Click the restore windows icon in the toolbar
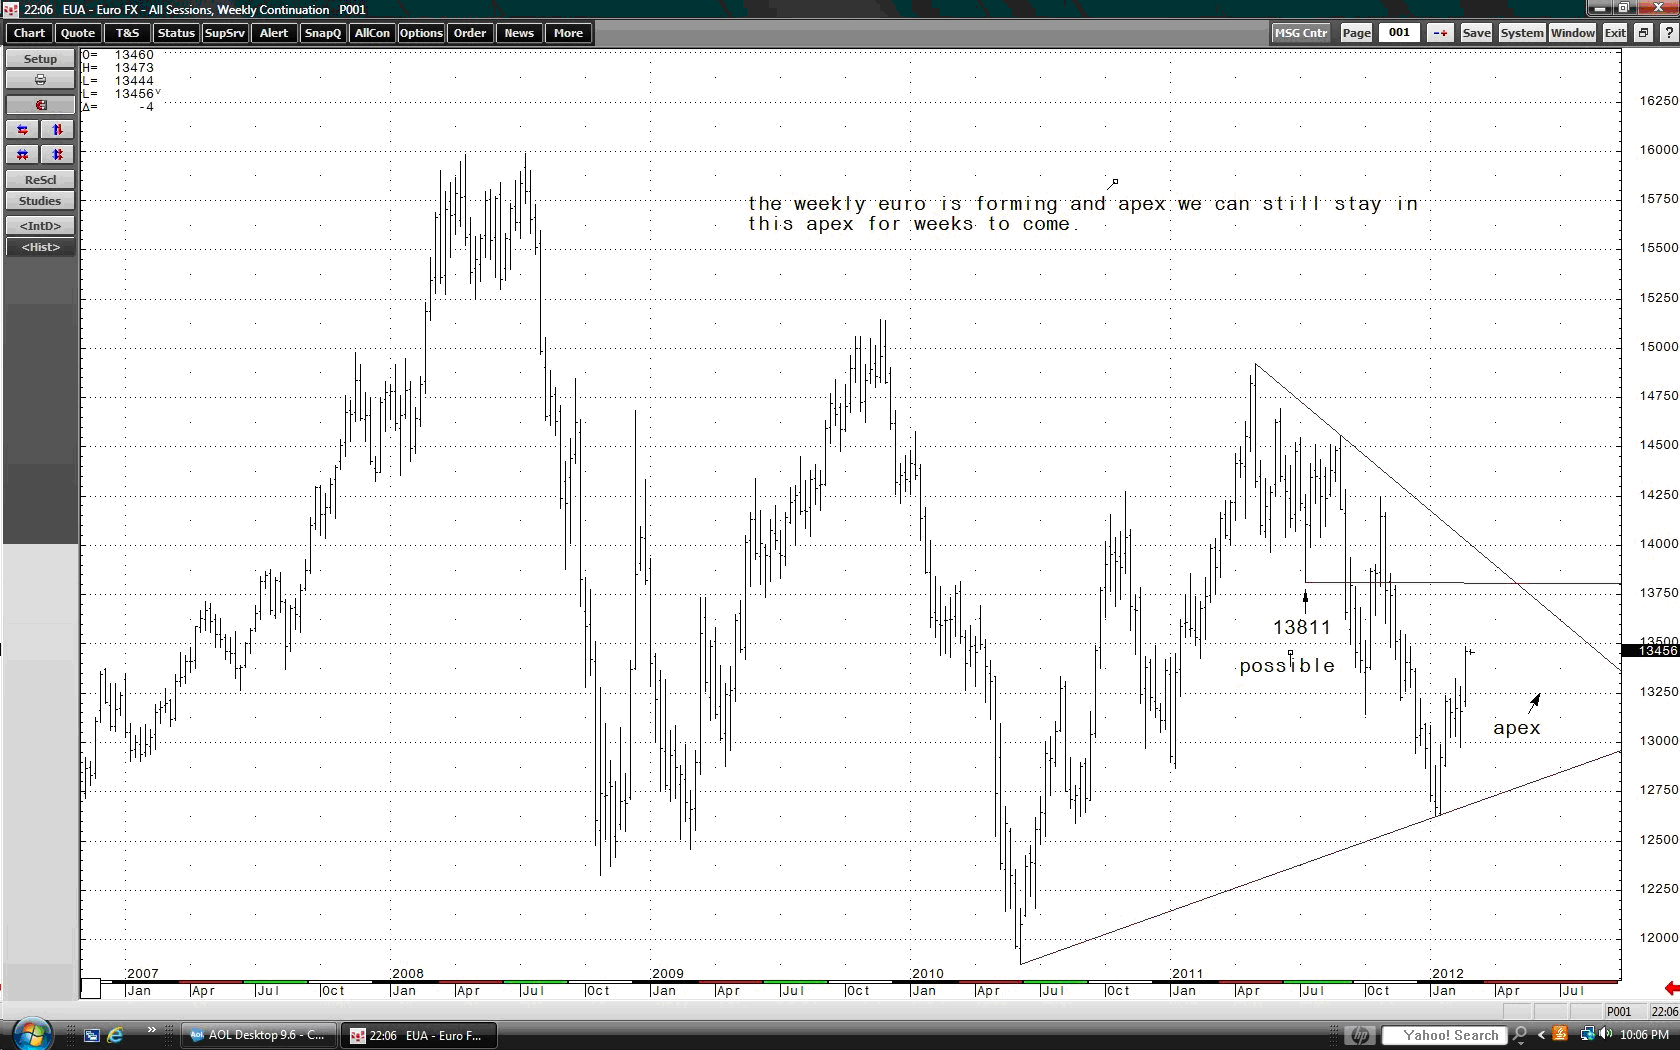 [1642, 33]
